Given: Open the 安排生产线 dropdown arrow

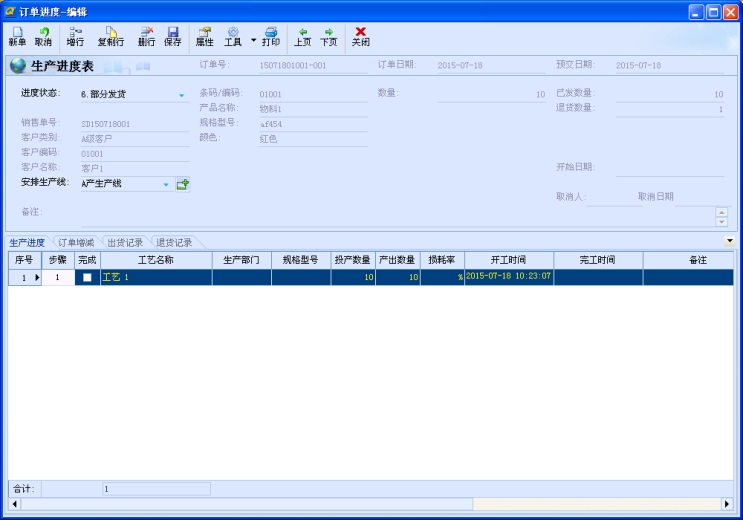Looking at the screenshot, I should point(166,184).
